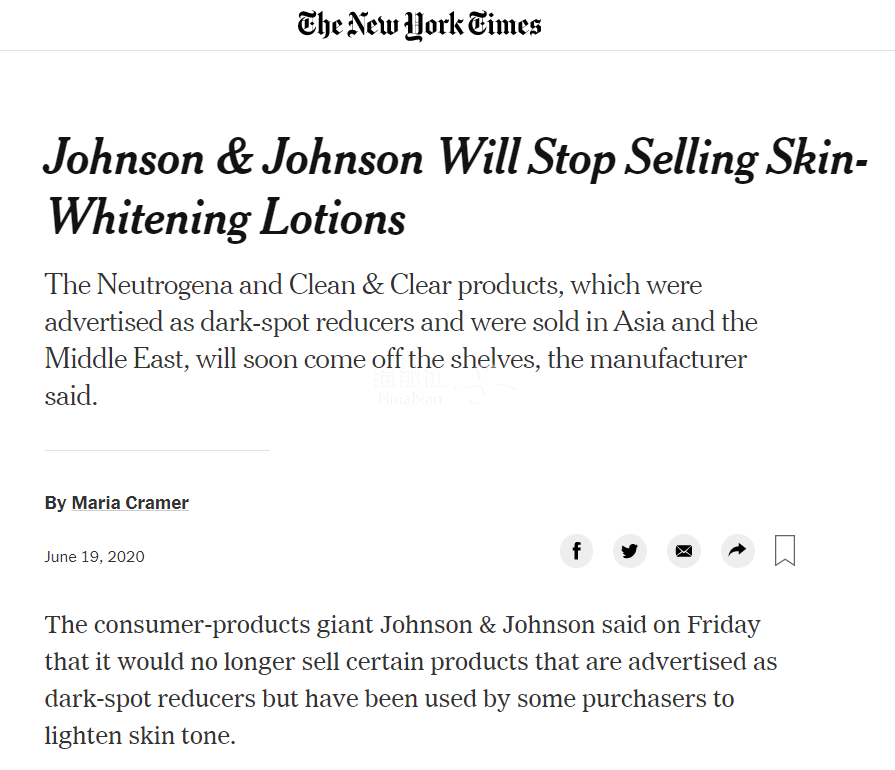Click the June 19, 2020 publish date

point(94,557)
